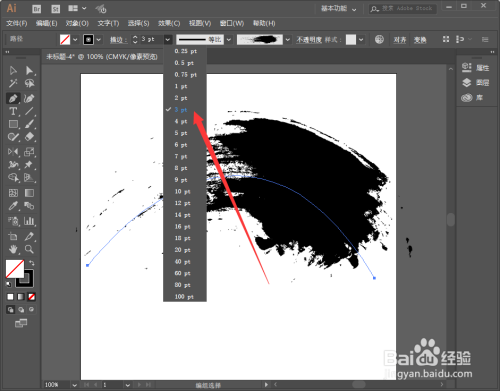
Task: Open the 效果(C) menu
Action: pos(169,23)
